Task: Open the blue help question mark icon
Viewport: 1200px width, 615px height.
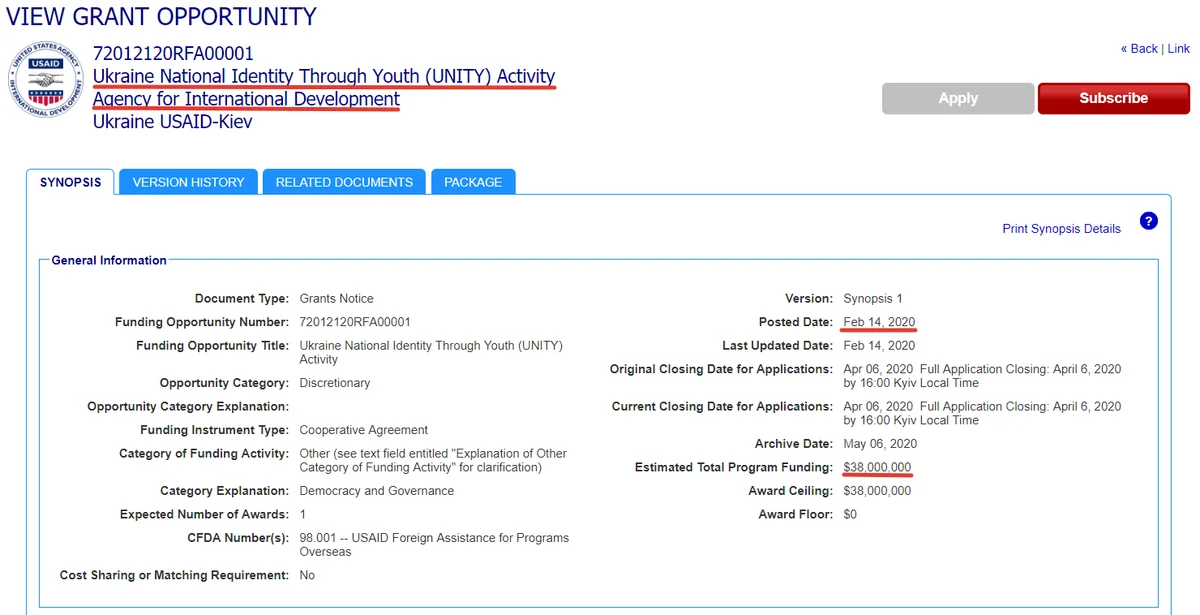Action: (1148, 221)
